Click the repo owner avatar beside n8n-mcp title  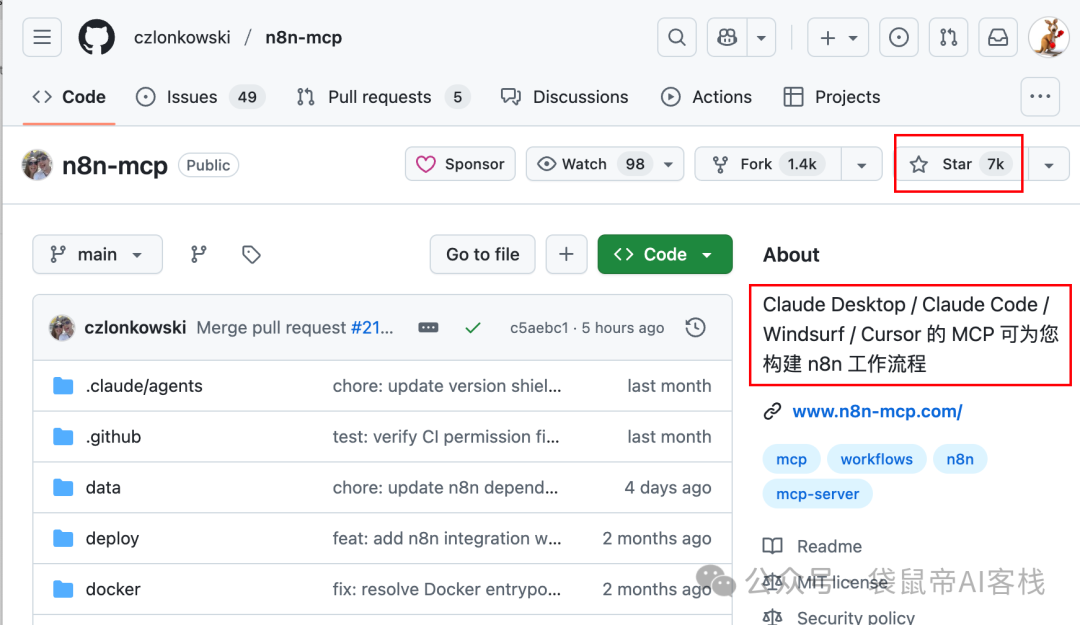coord(37,165)
